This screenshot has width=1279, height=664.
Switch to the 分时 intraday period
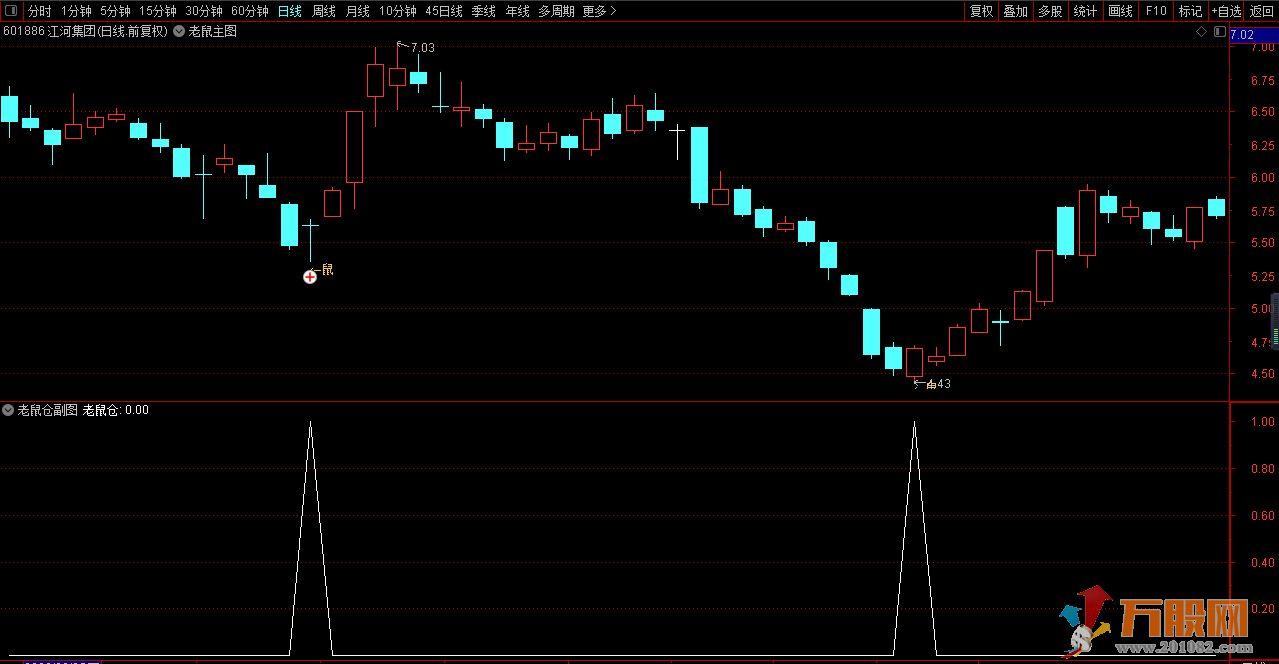click(39, 11)
